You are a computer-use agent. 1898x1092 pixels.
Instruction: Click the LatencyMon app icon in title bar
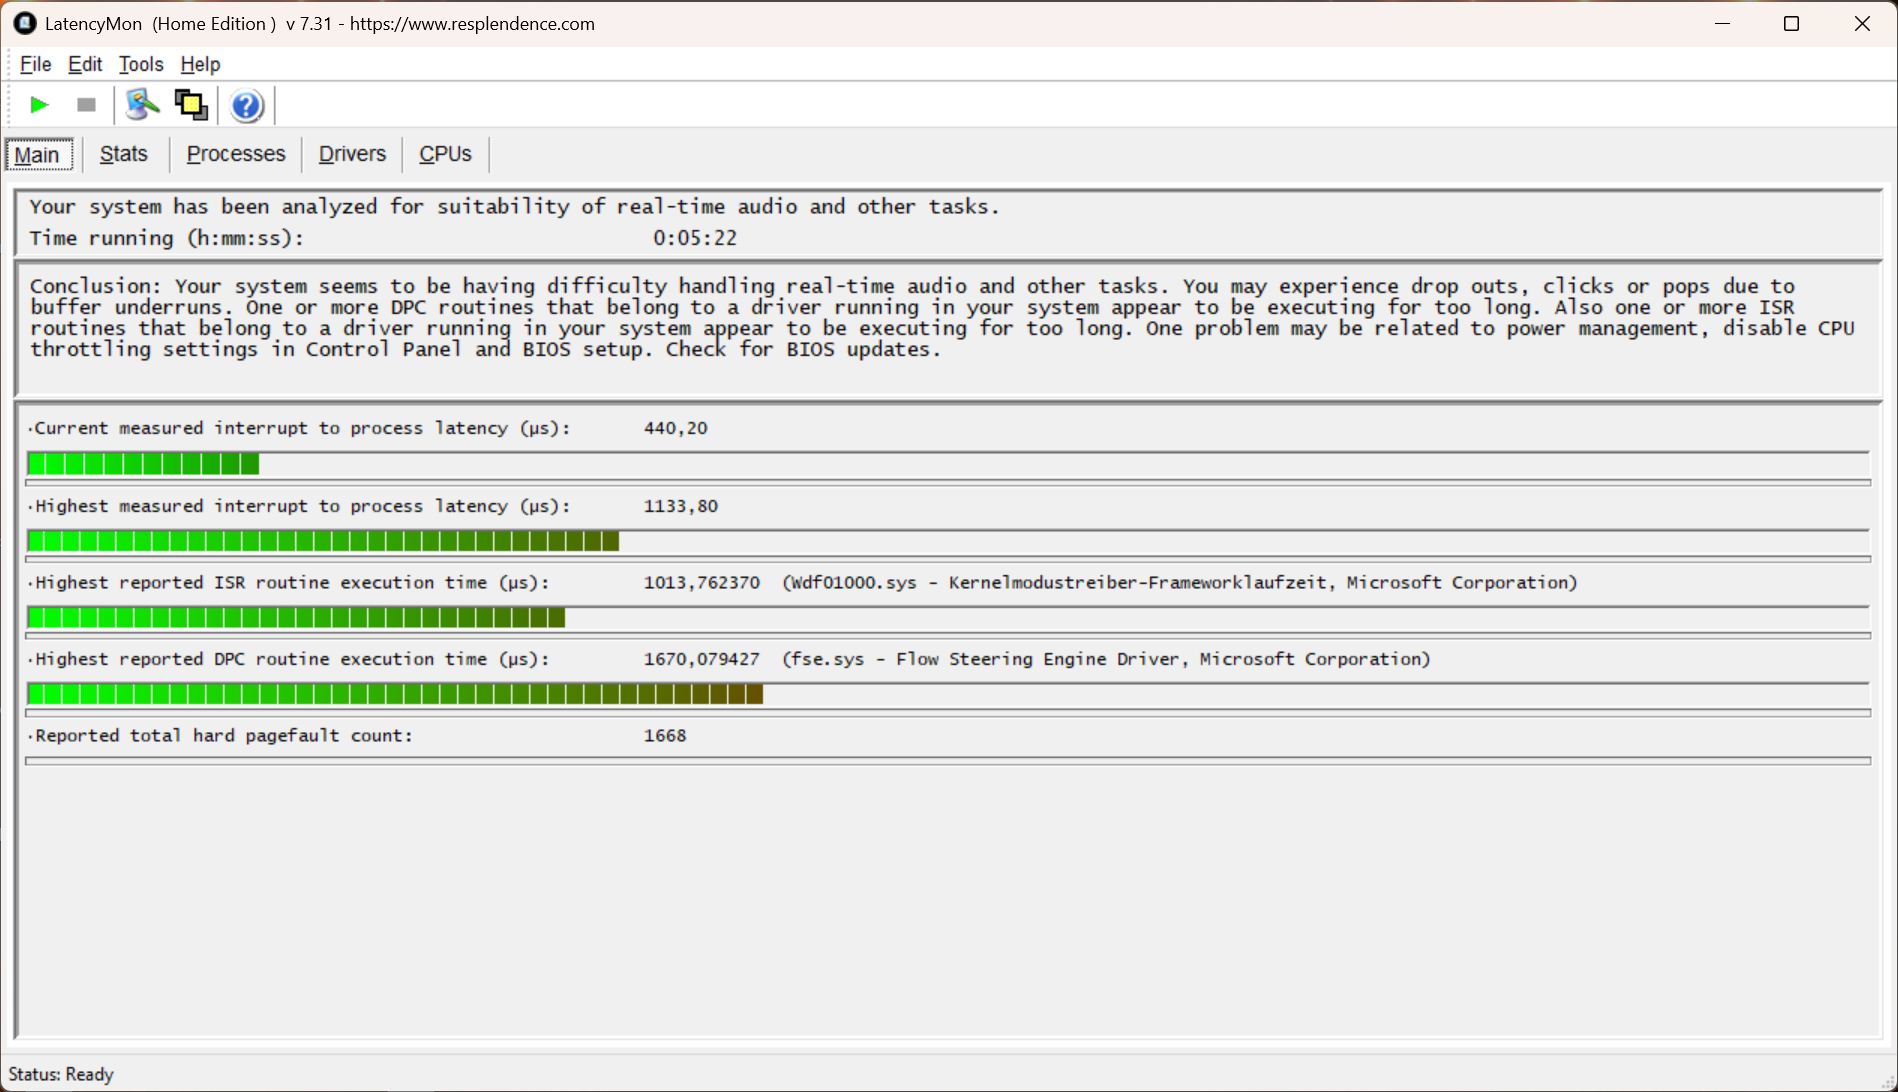[25, 23]
